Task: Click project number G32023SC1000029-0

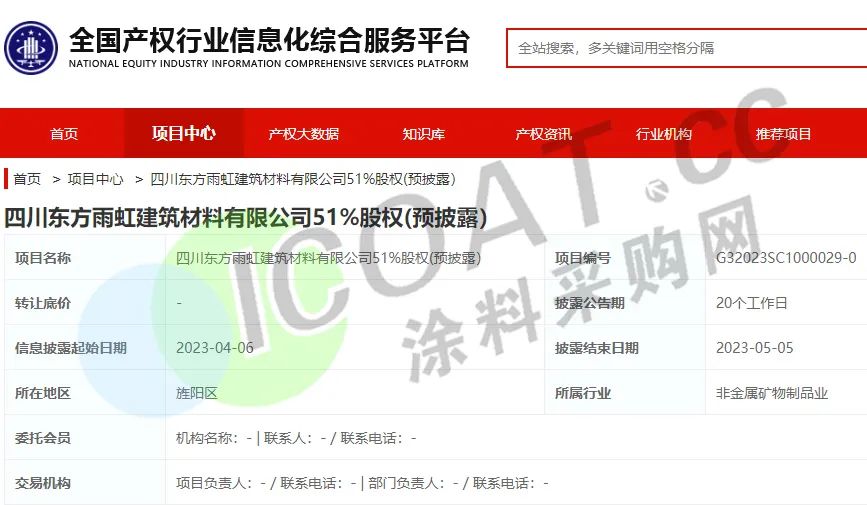Action: click(786, 258)
